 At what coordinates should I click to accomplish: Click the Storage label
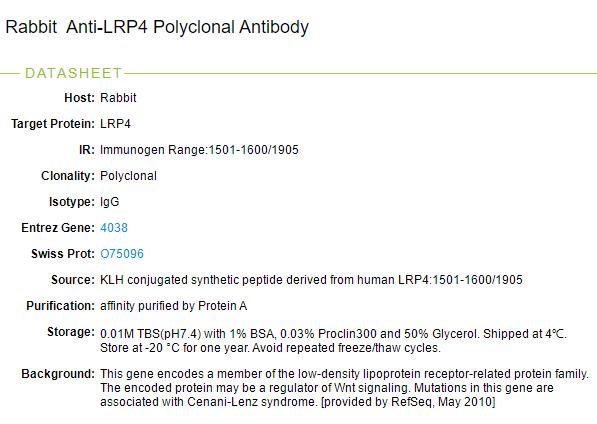tap(71, 332)
